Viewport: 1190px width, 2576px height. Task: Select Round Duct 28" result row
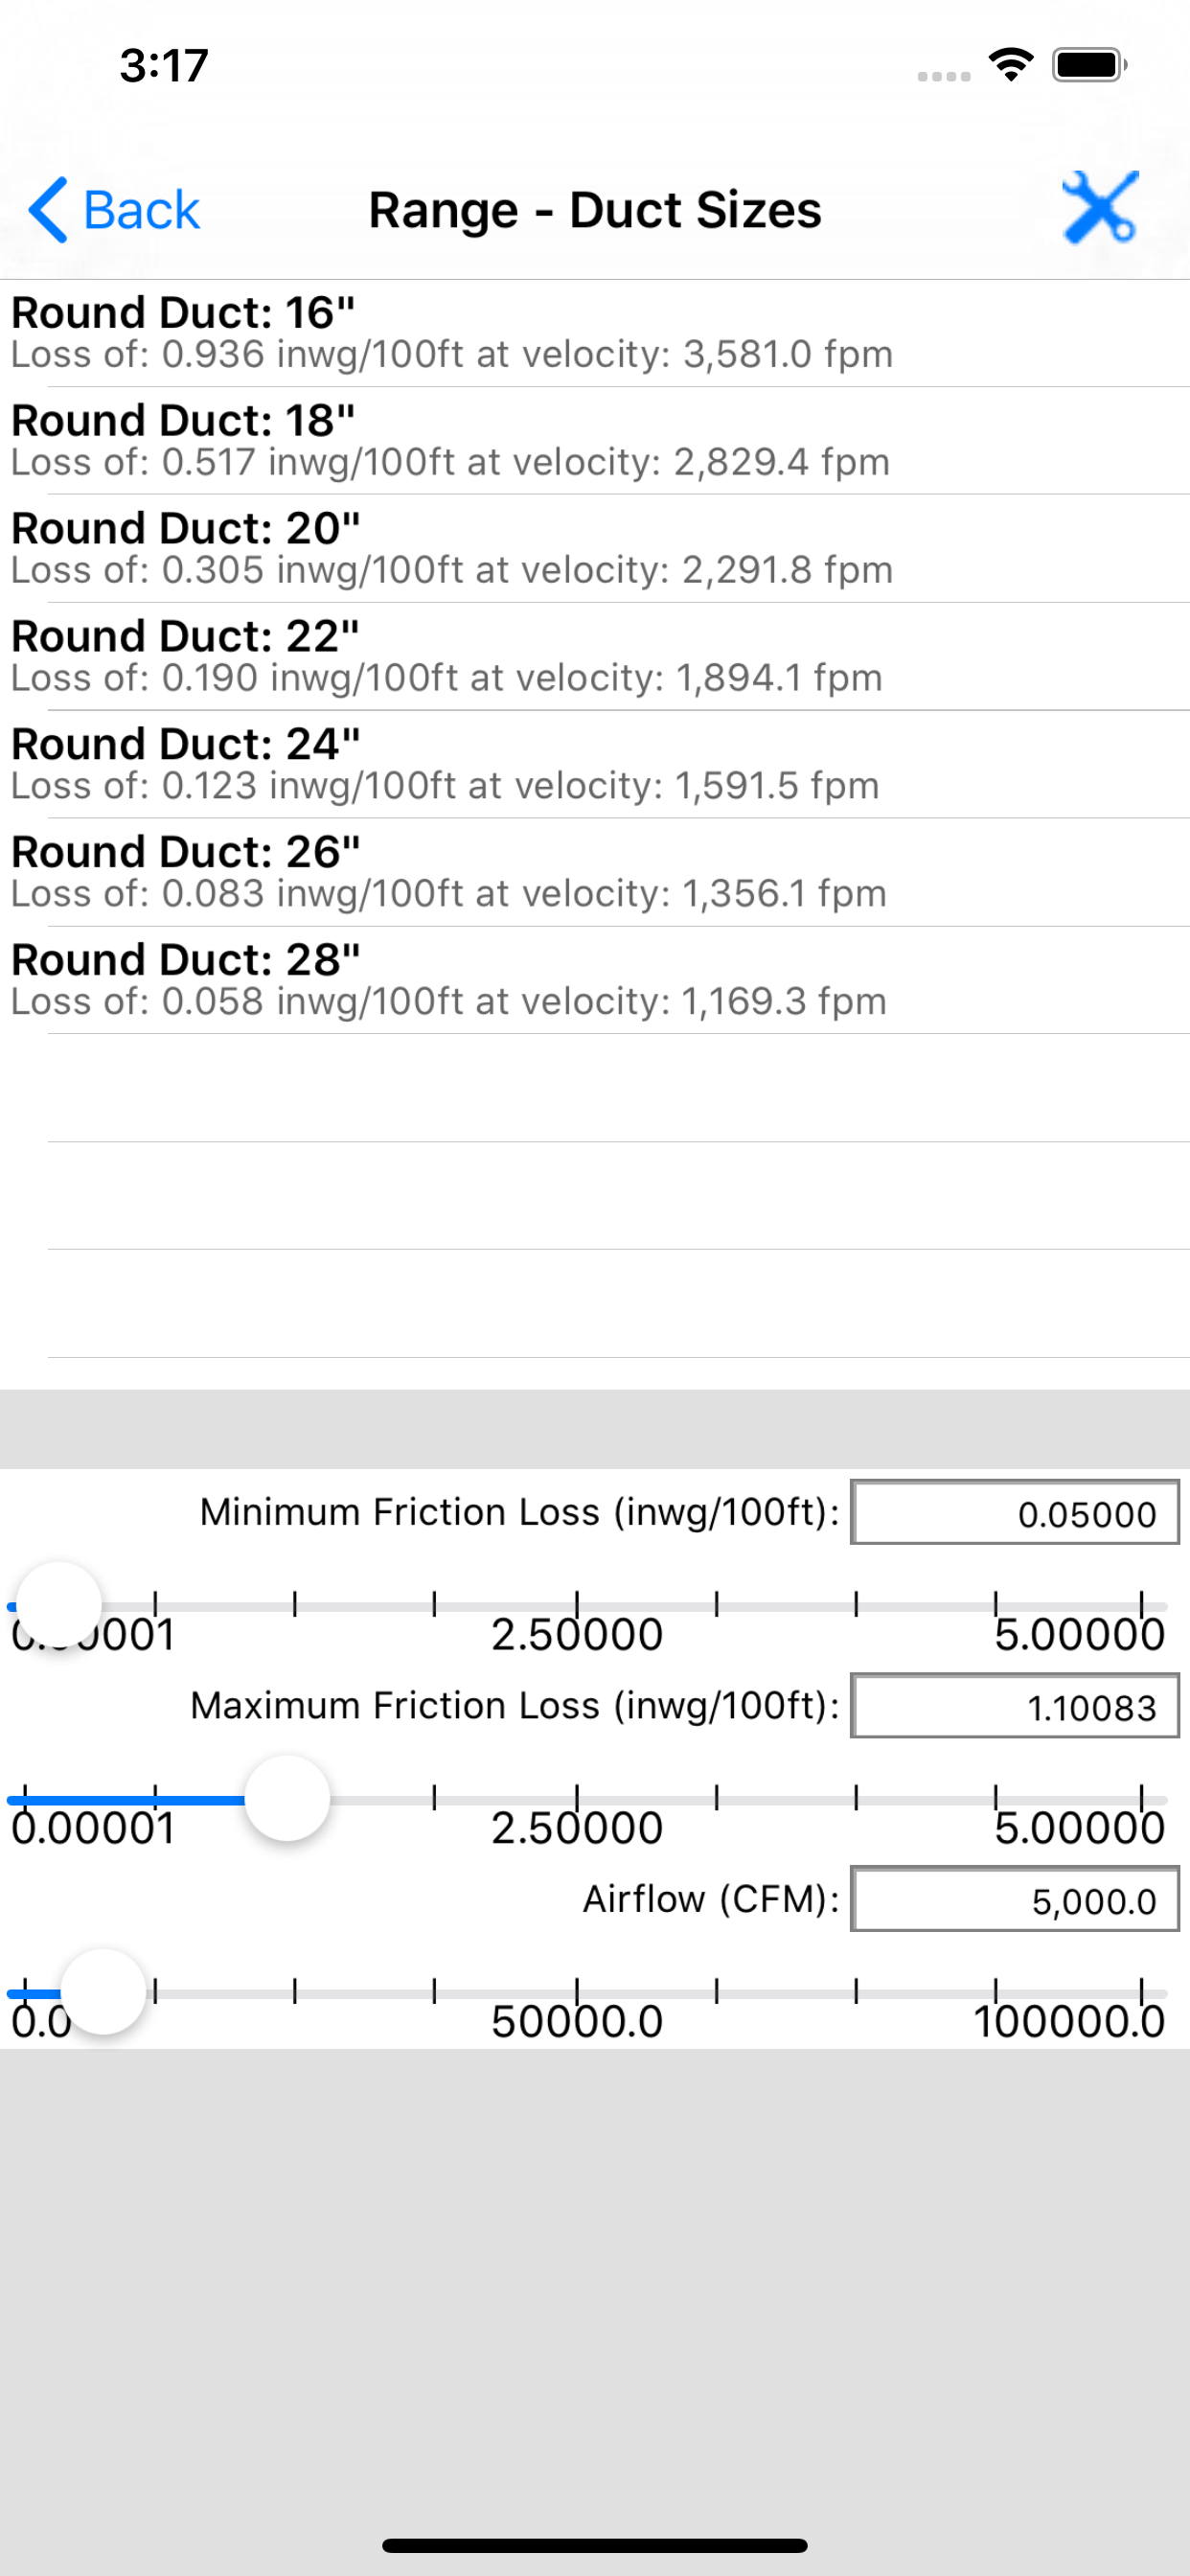click(595, 981)
